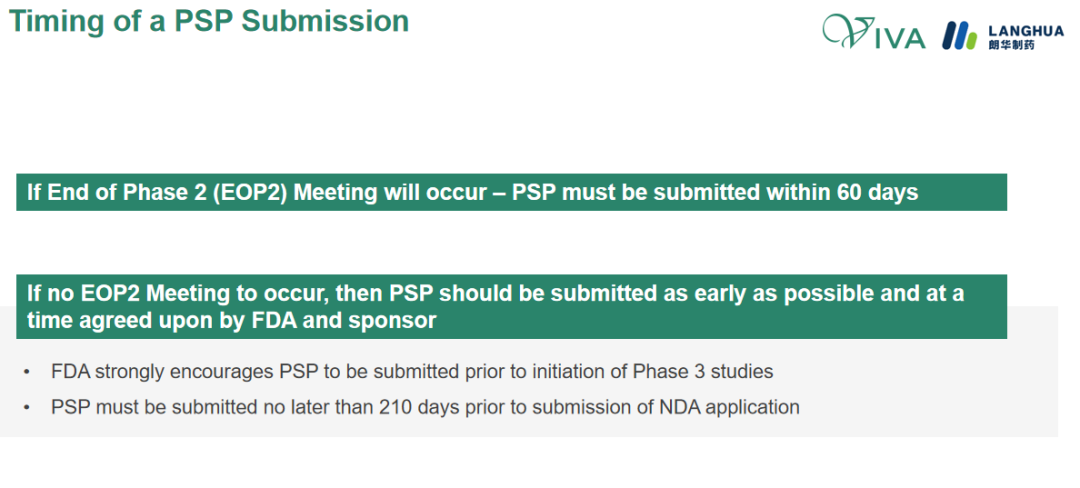This screenshot has width=1080, height=488.
Task: Select the 'no later than 210 days' bullet
Action: (425, 407)
